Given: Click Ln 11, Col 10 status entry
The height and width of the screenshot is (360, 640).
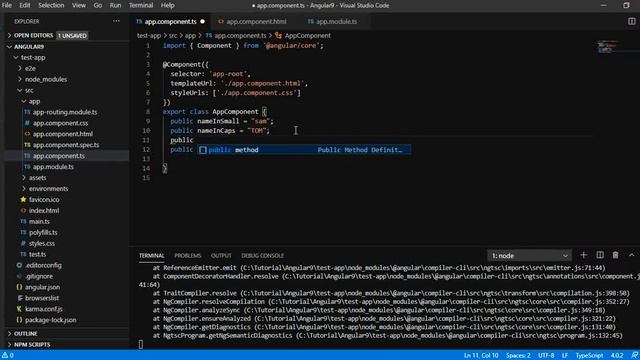Looking at the screenshot, I should point(481,355).
